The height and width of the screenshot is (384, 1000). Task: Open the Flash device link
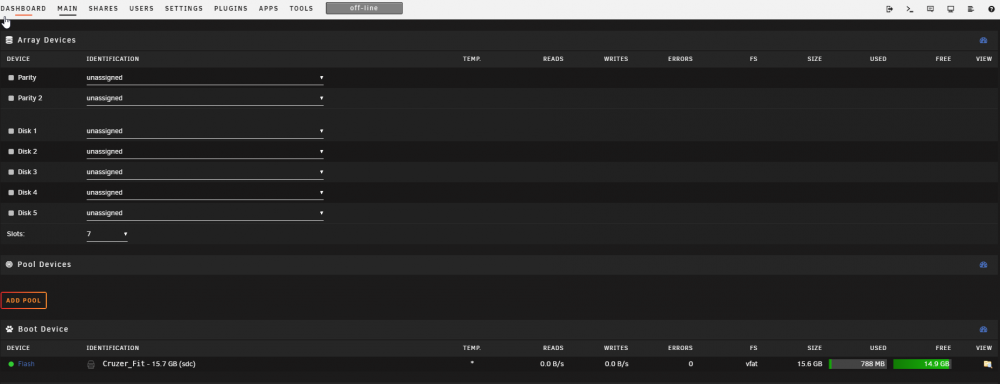tap(26, 364)
